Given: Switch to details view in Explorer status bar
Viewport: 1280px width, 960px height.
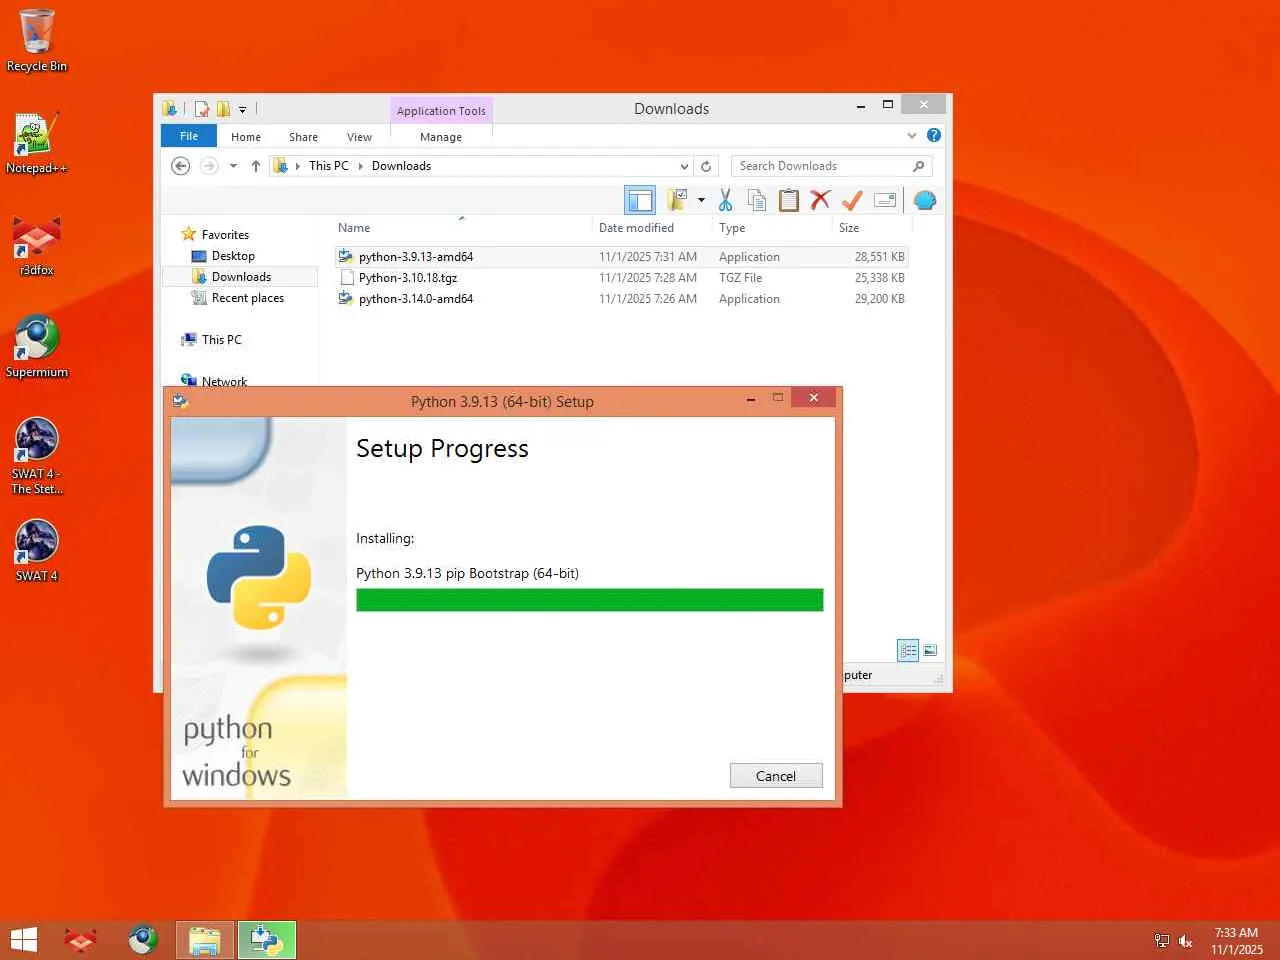Looking at the screenshot, I should click(x=908, y=651).
